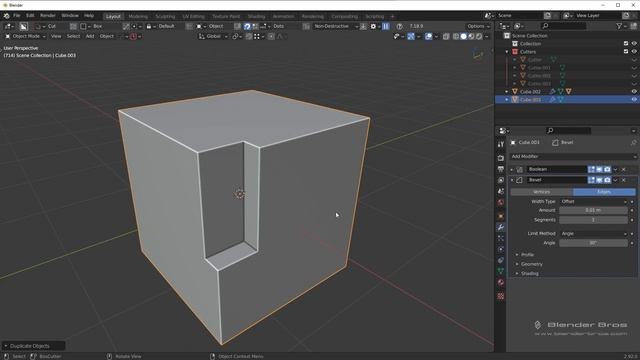Click the Blender logo menu icon

7,16
